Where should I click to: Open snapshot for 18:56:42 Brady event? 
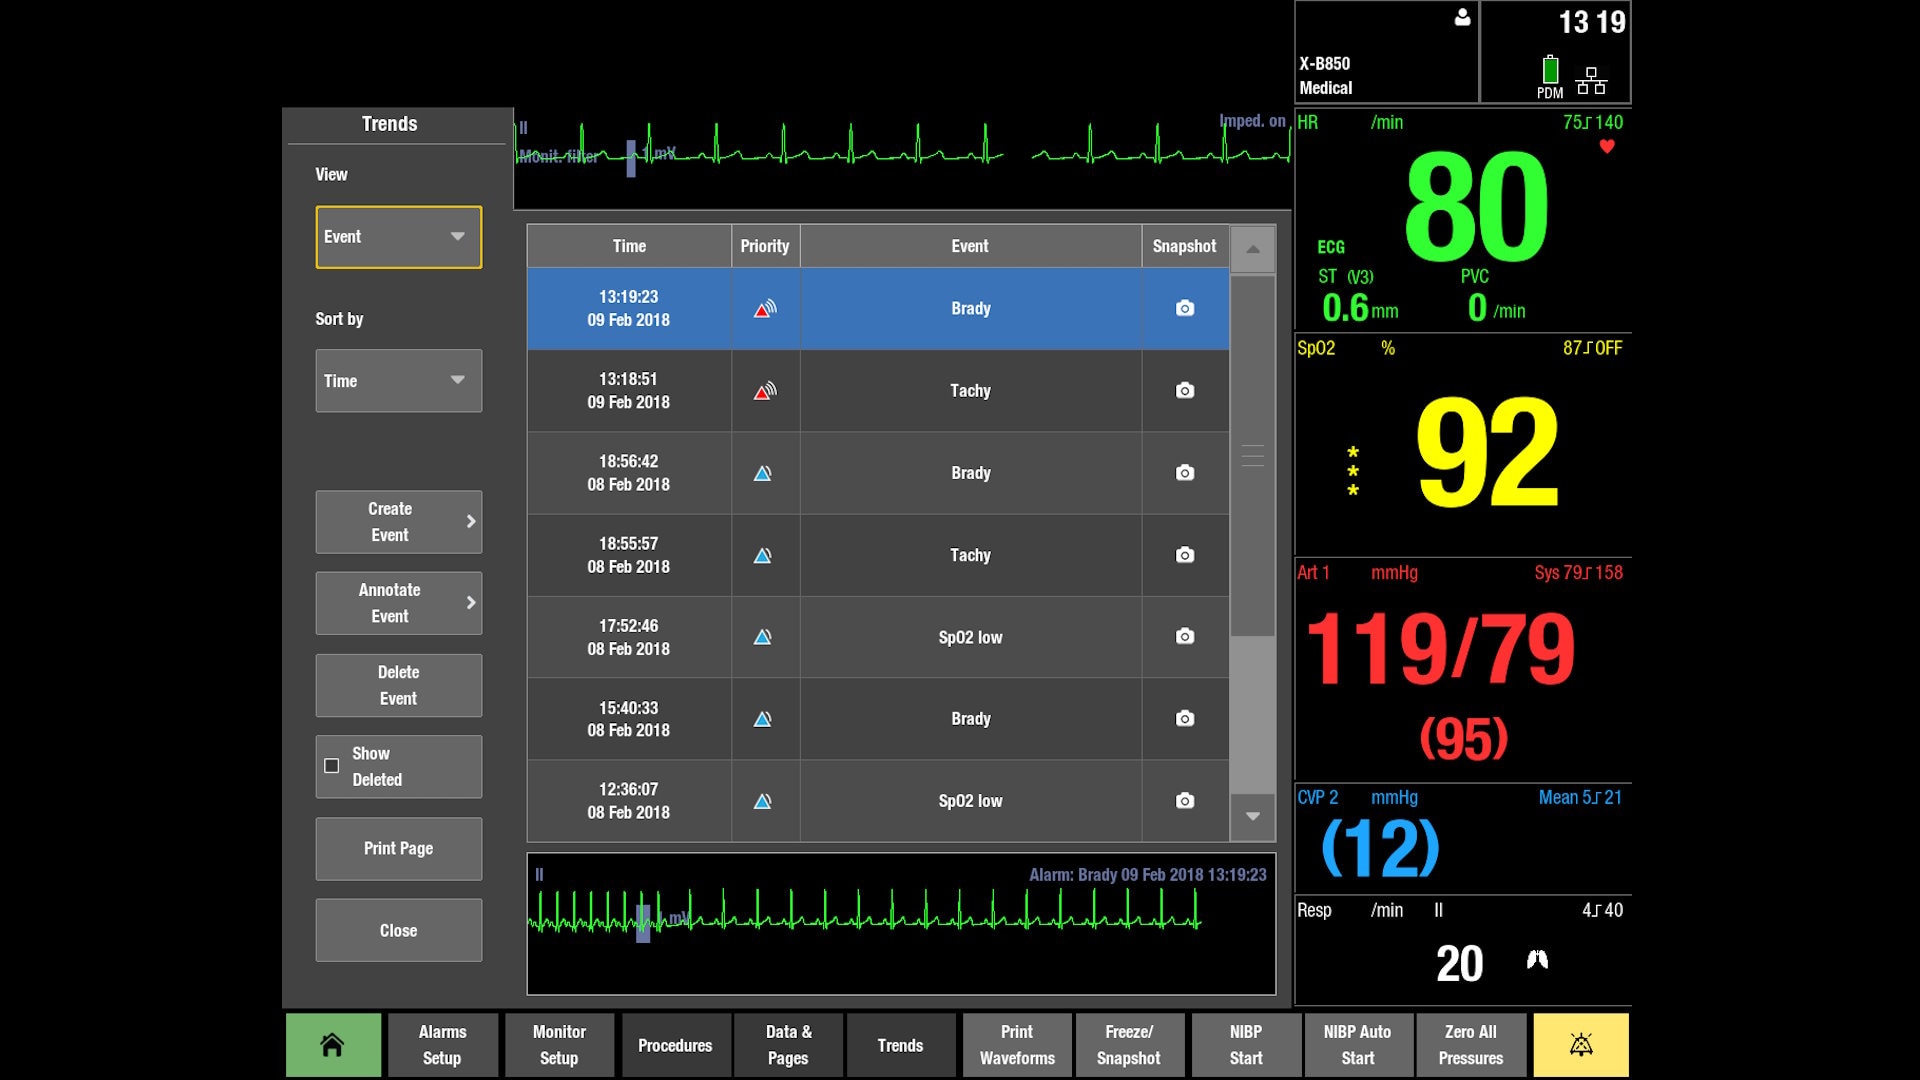(x=1185, y=472)
